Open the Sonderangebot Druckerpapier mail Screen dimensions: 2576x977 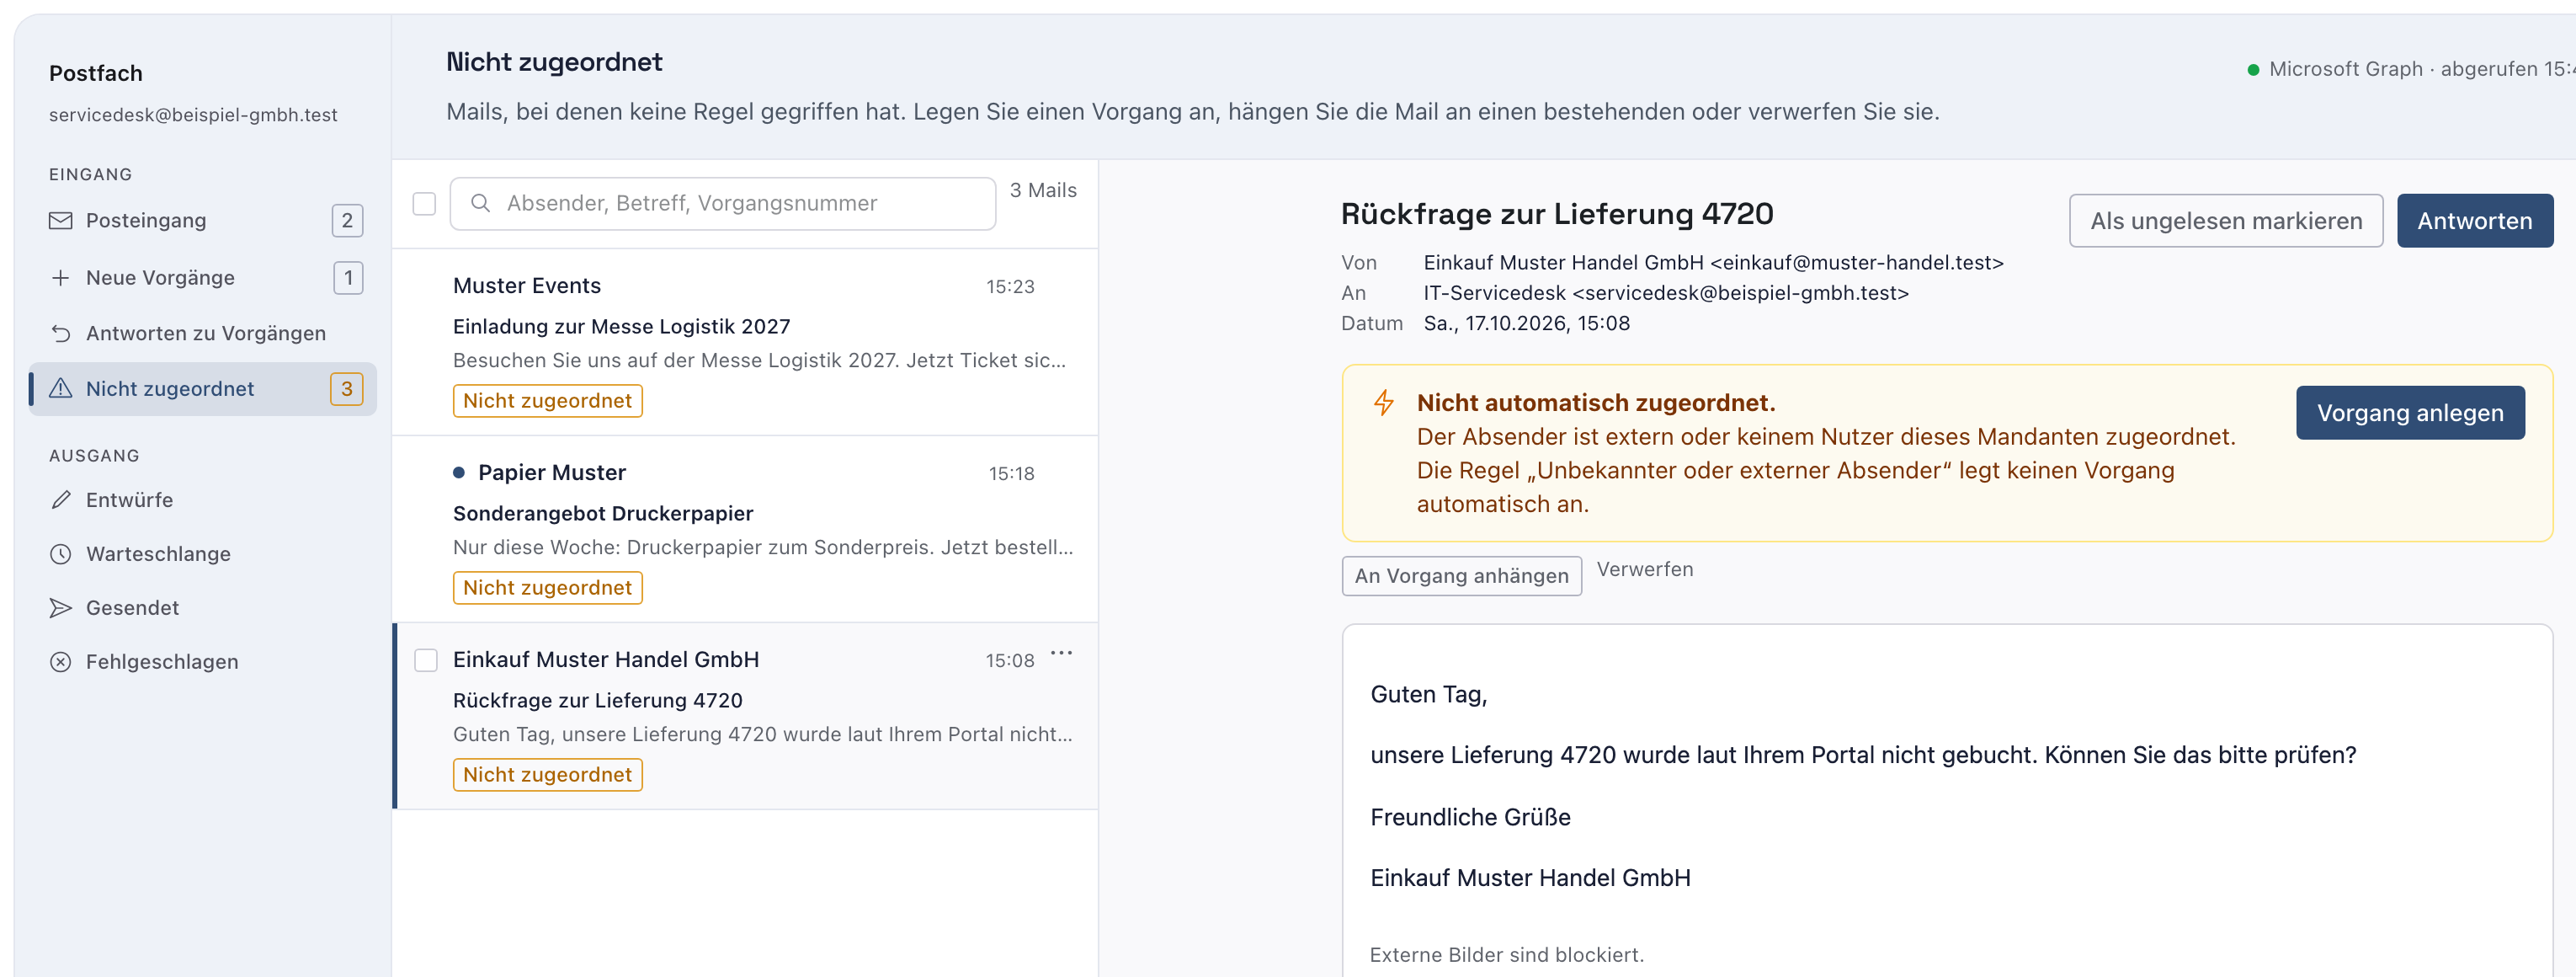(x=745, y=528)
